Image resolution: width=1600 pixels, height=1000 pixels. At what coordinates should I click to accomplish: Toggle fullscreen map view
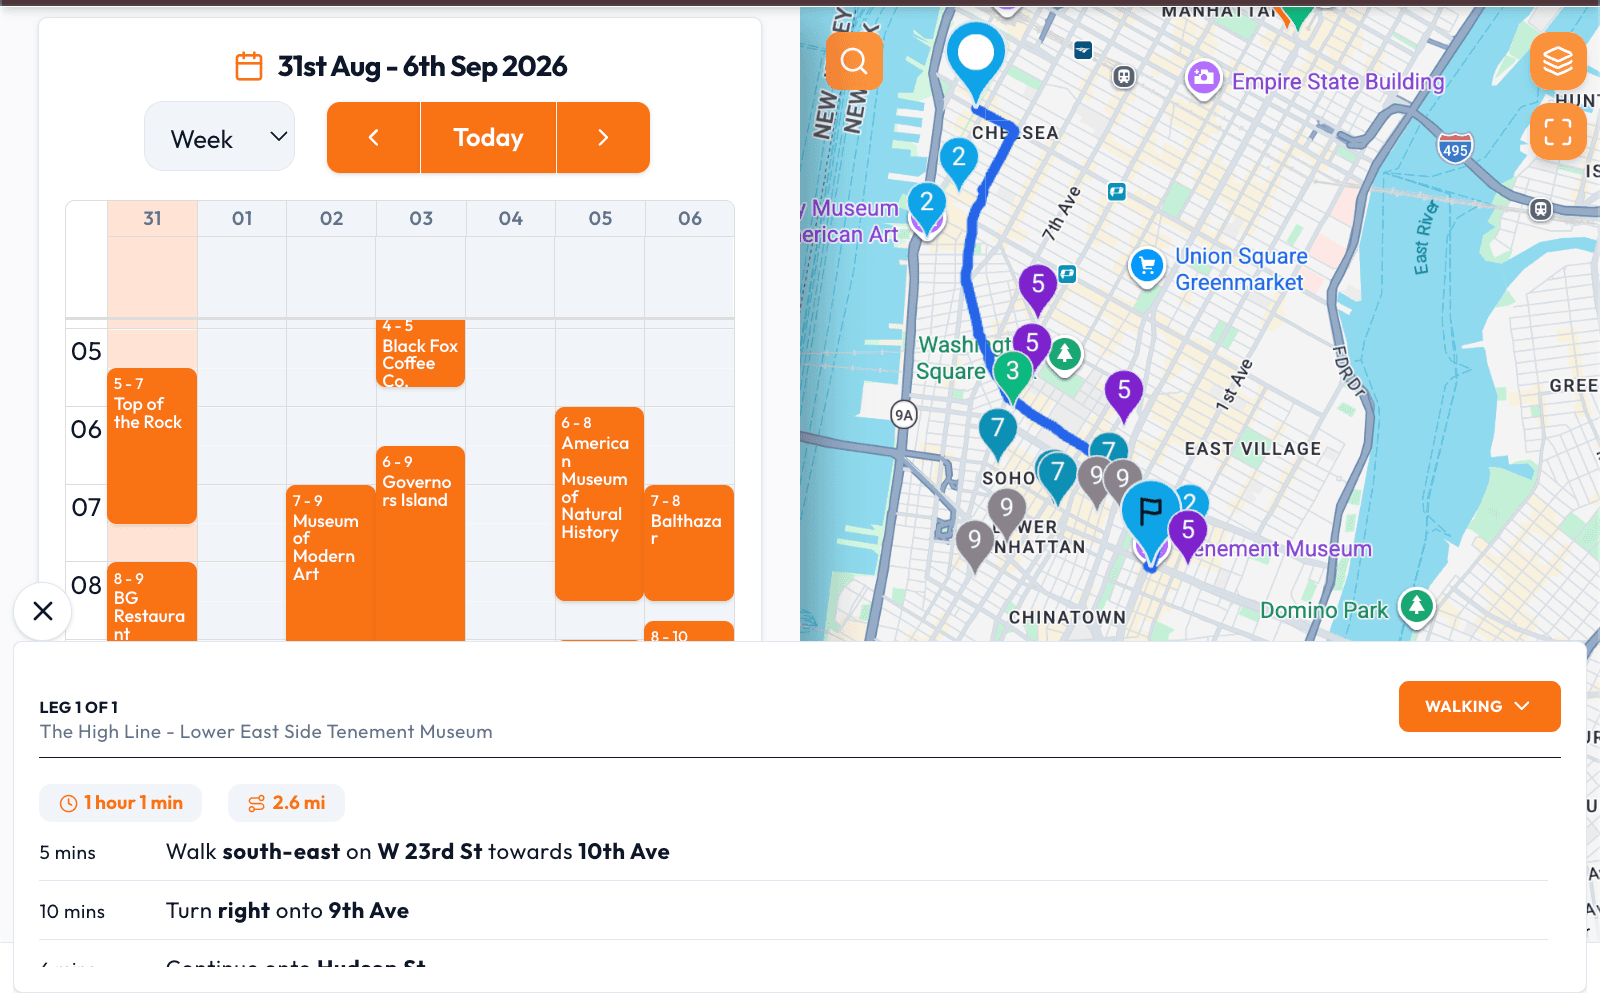pyautogui.click(x=1558, y=131)
